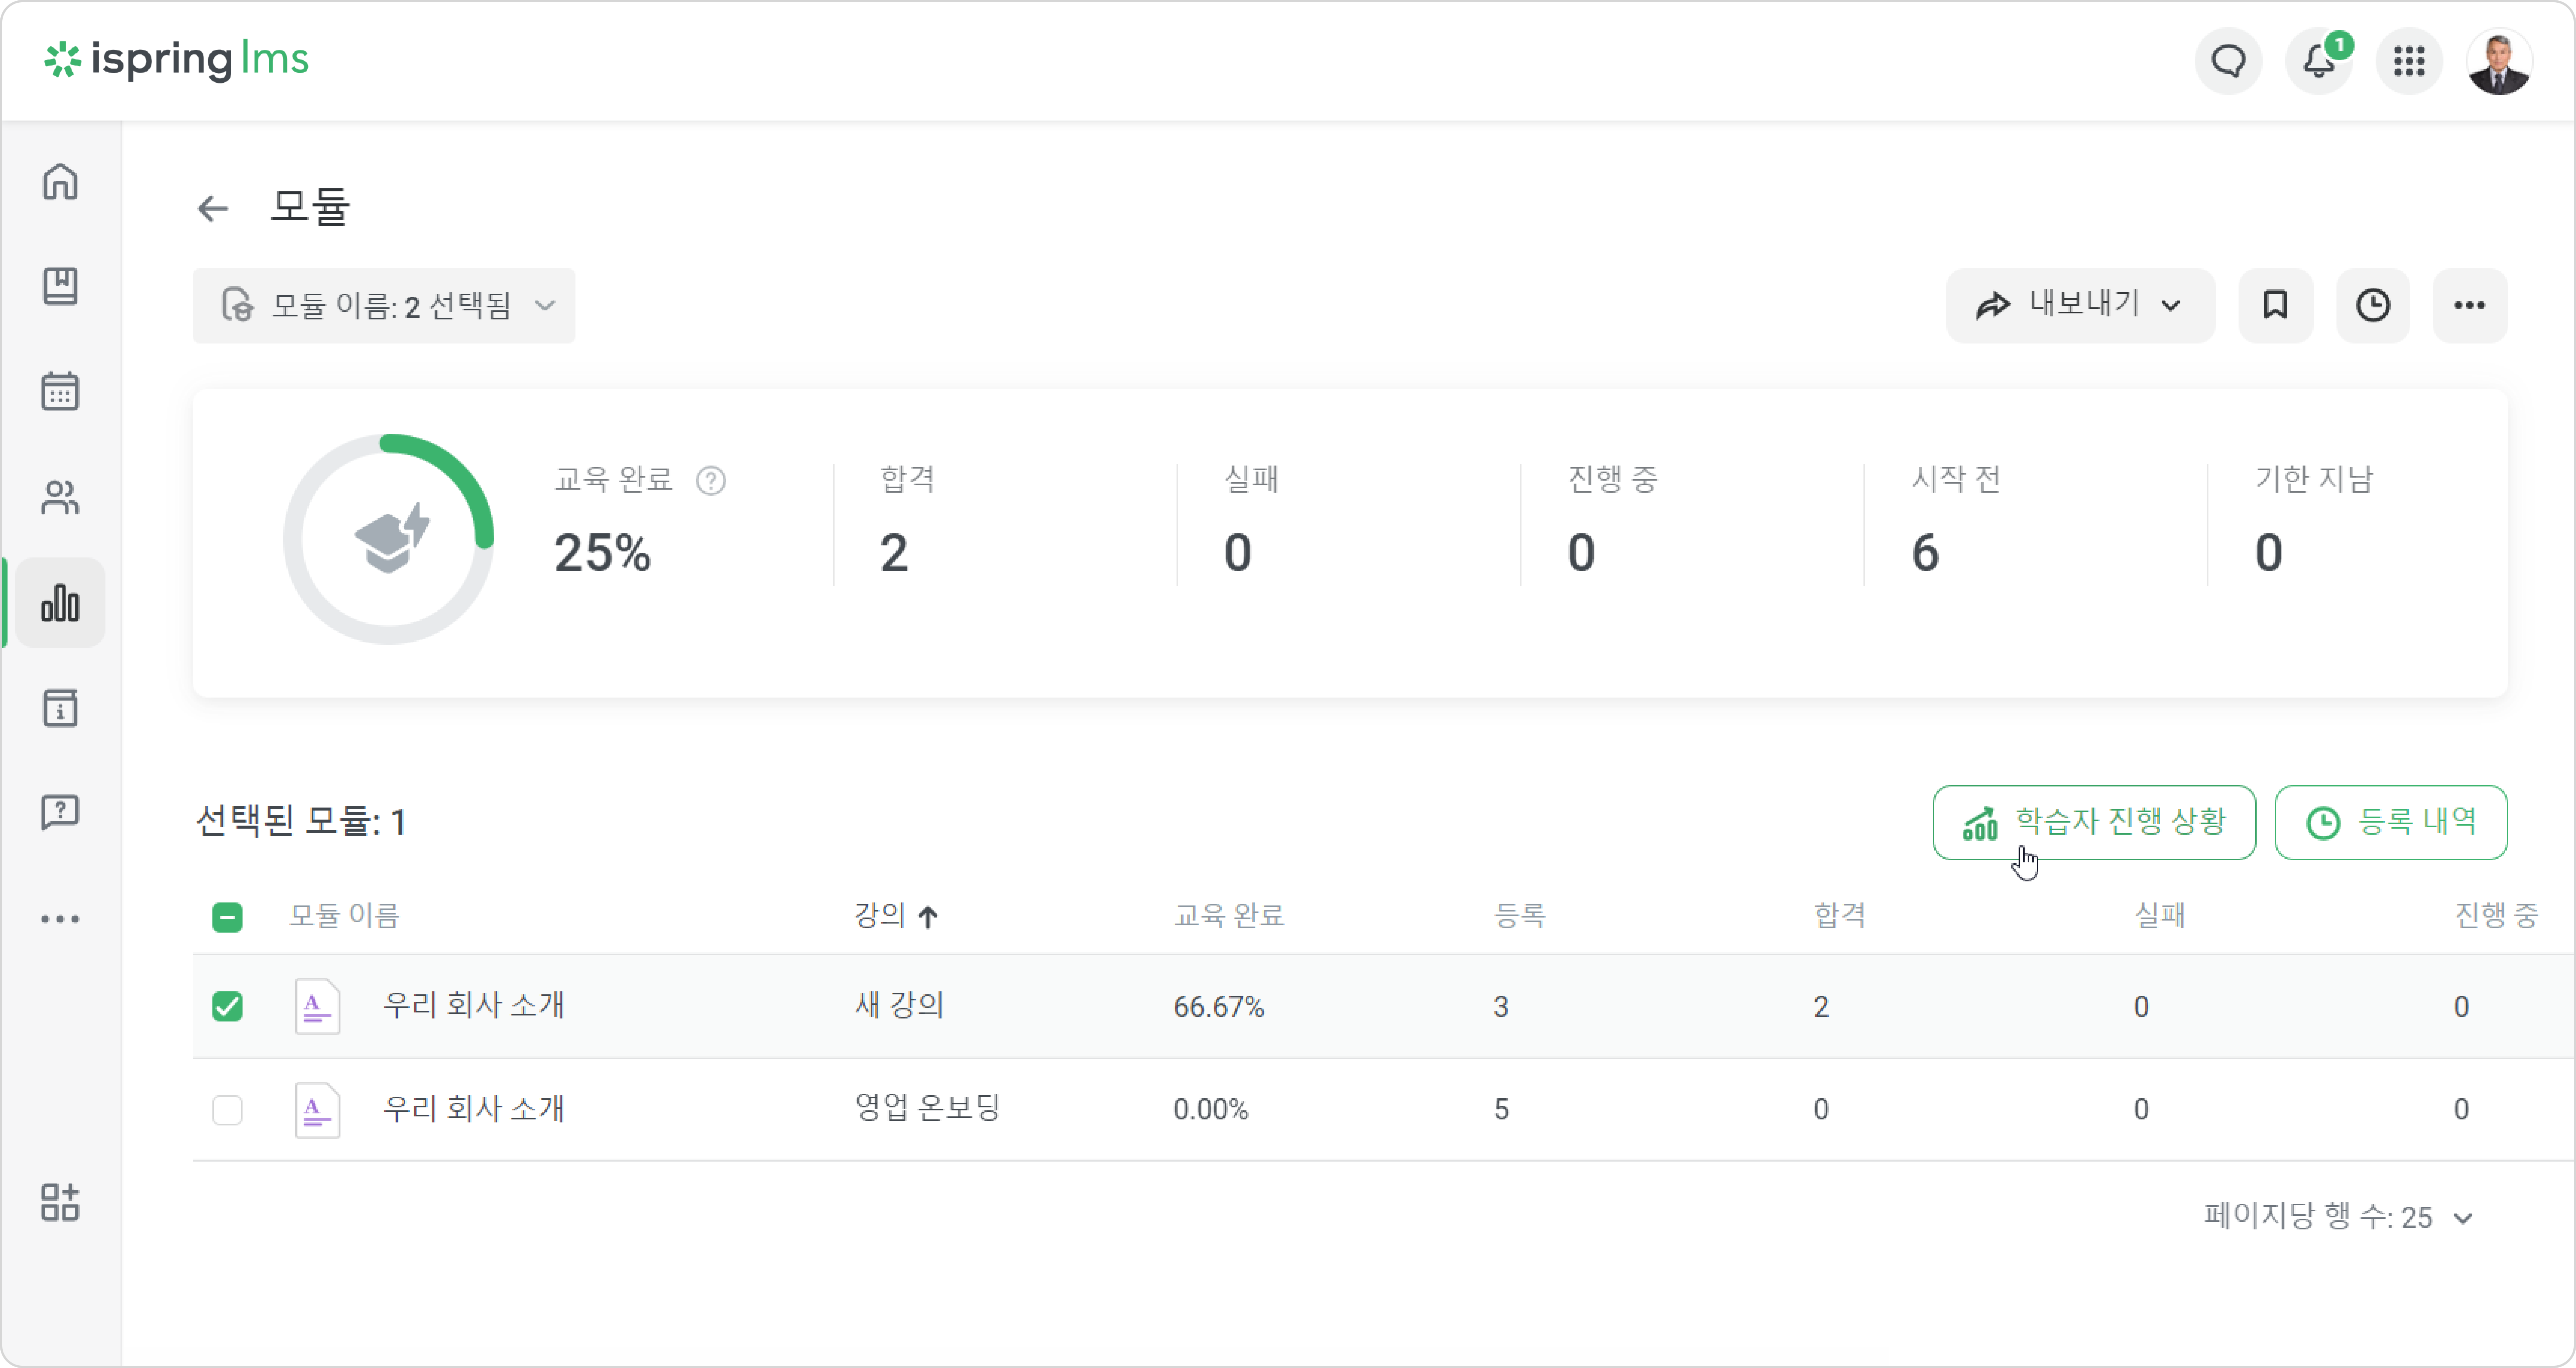
Task: Click the 선택된 모듈: 1 label
Action: pos(300,822)
